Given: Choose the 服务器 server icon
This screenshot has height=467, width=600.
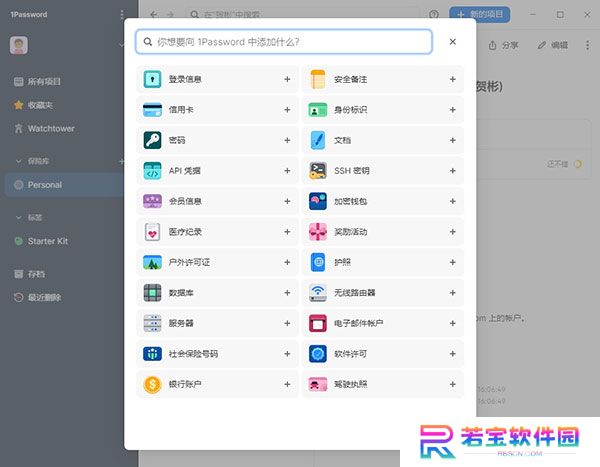Looking at the screenshot, I should [x=152, y=323].
